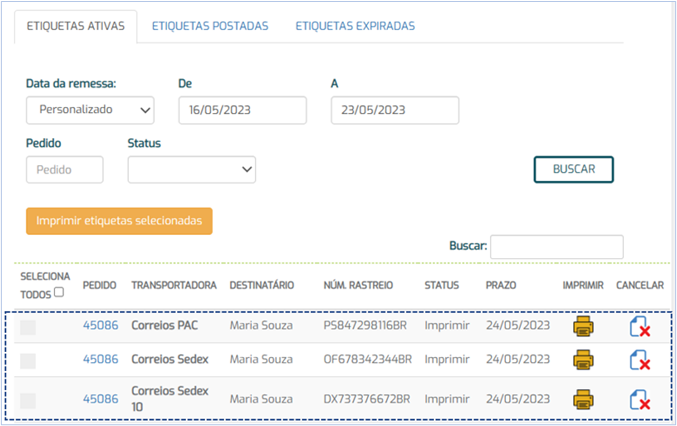Image resolution: width=677 pixels, height=426 pixels.
Task: Cancel the Correios Sedex label
Action: pyautogui.click(x=639, y=361)
